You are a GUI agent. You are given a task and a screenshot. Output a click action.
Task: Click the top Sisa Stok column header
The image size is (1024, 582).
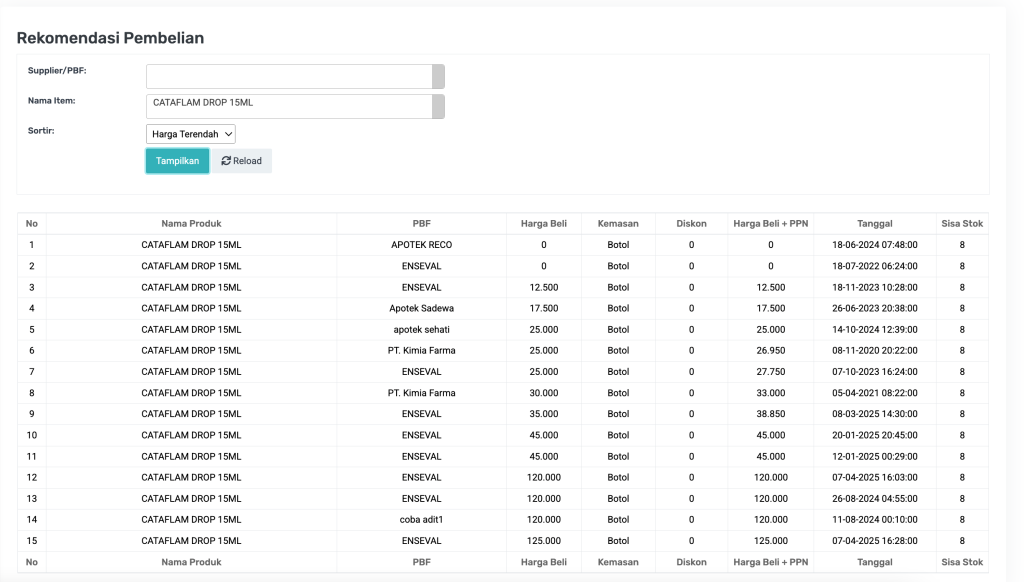962,224
